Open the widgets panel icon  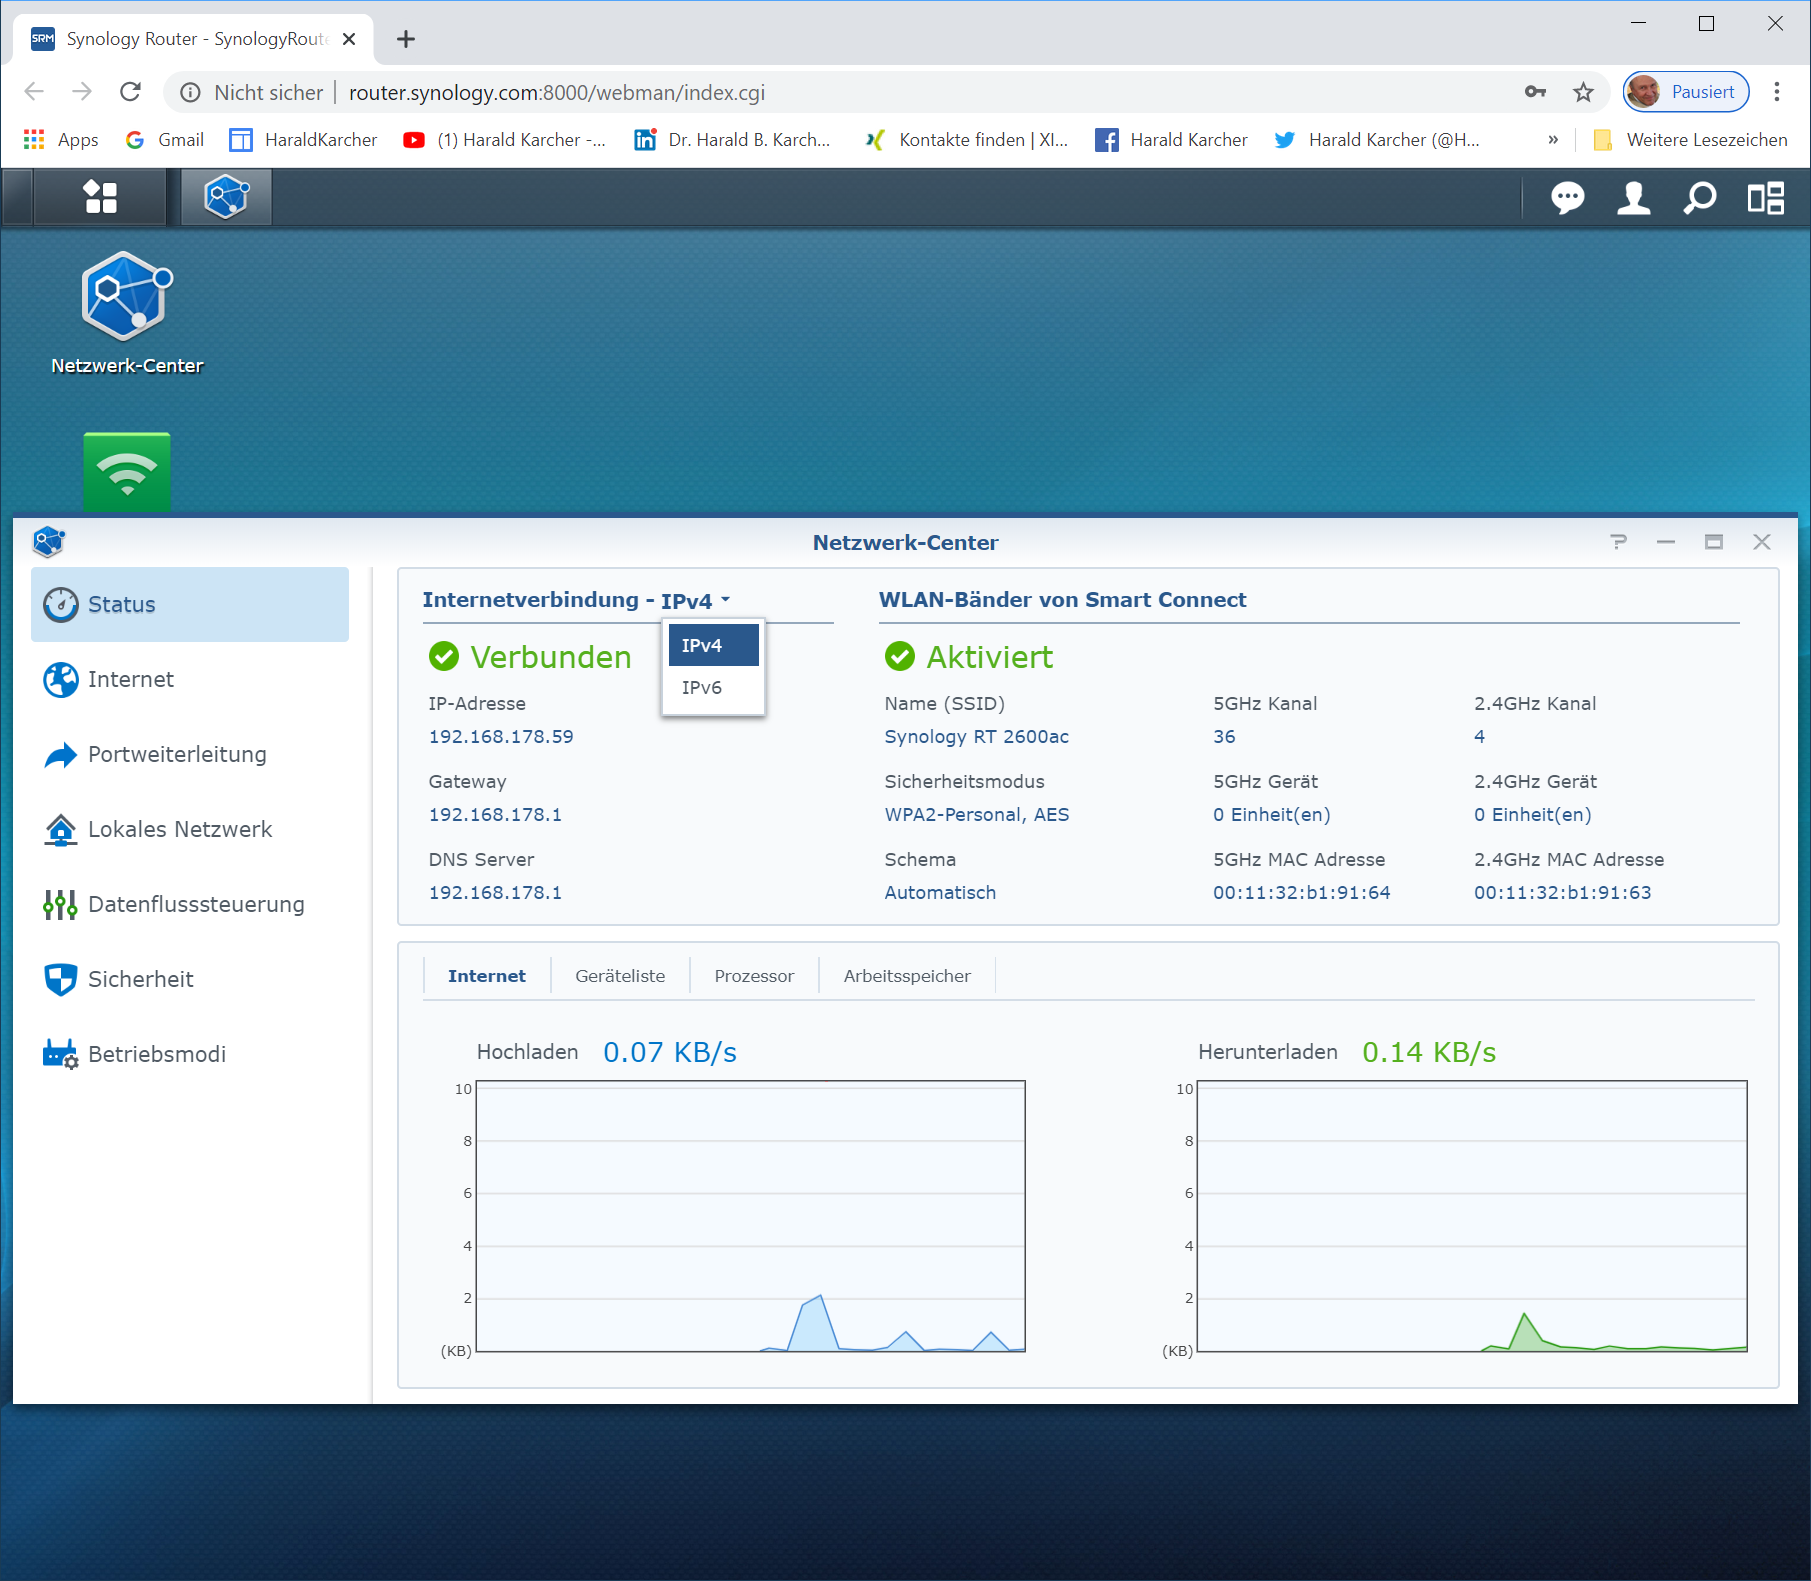tap(1765, 198)
